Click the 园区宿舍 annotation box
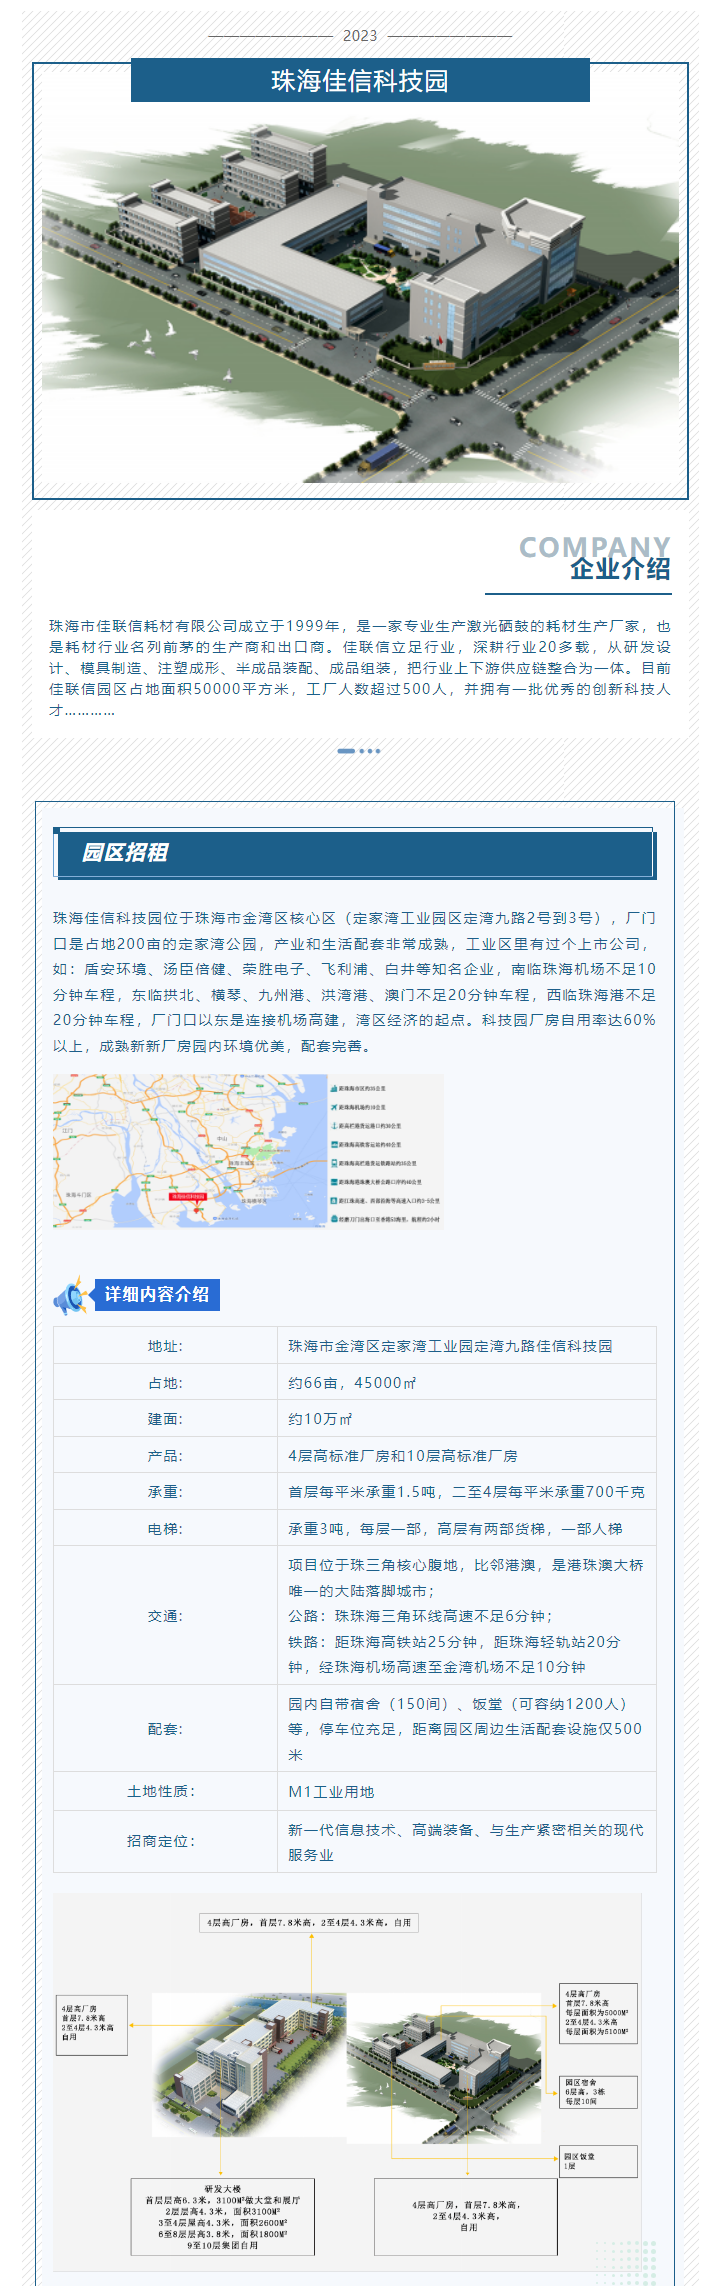Viewport: 716px width, 2286px height. click(x=598, y=2092)
